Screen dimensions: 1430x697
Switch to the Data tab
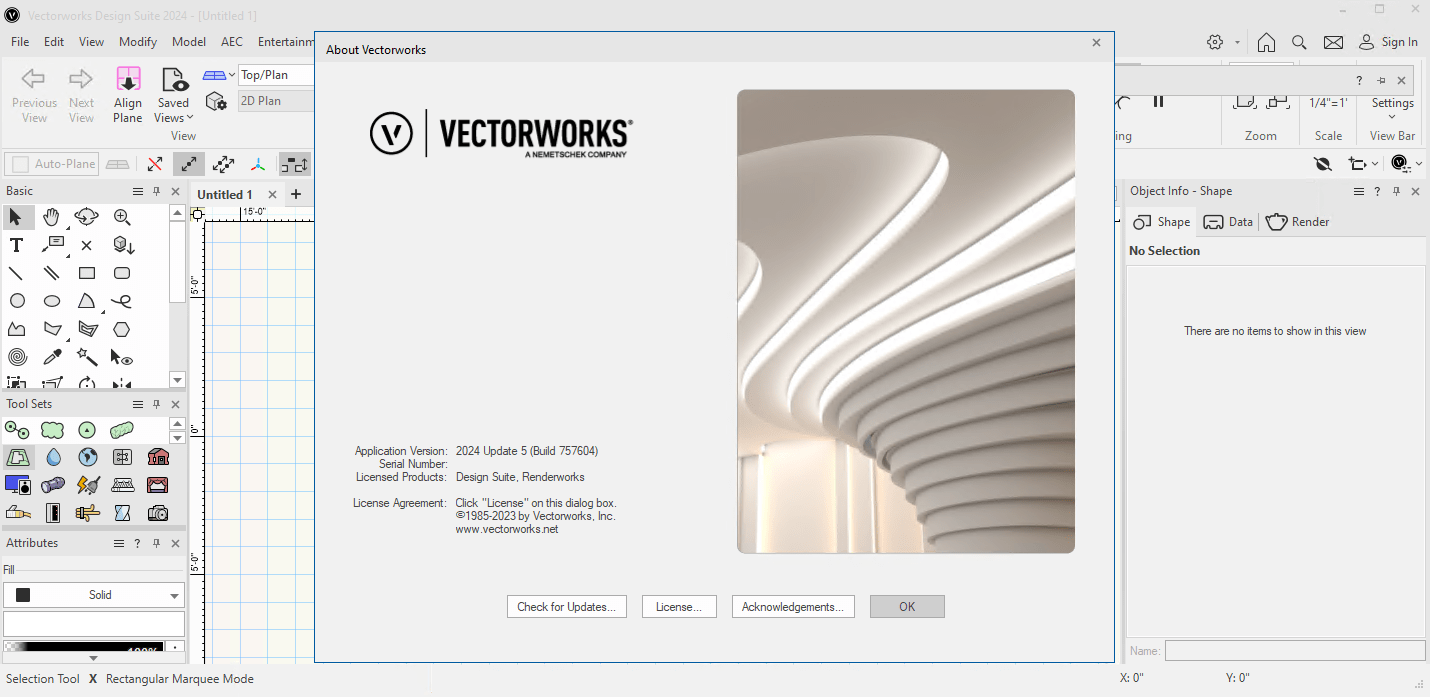tap(1228, 222)
